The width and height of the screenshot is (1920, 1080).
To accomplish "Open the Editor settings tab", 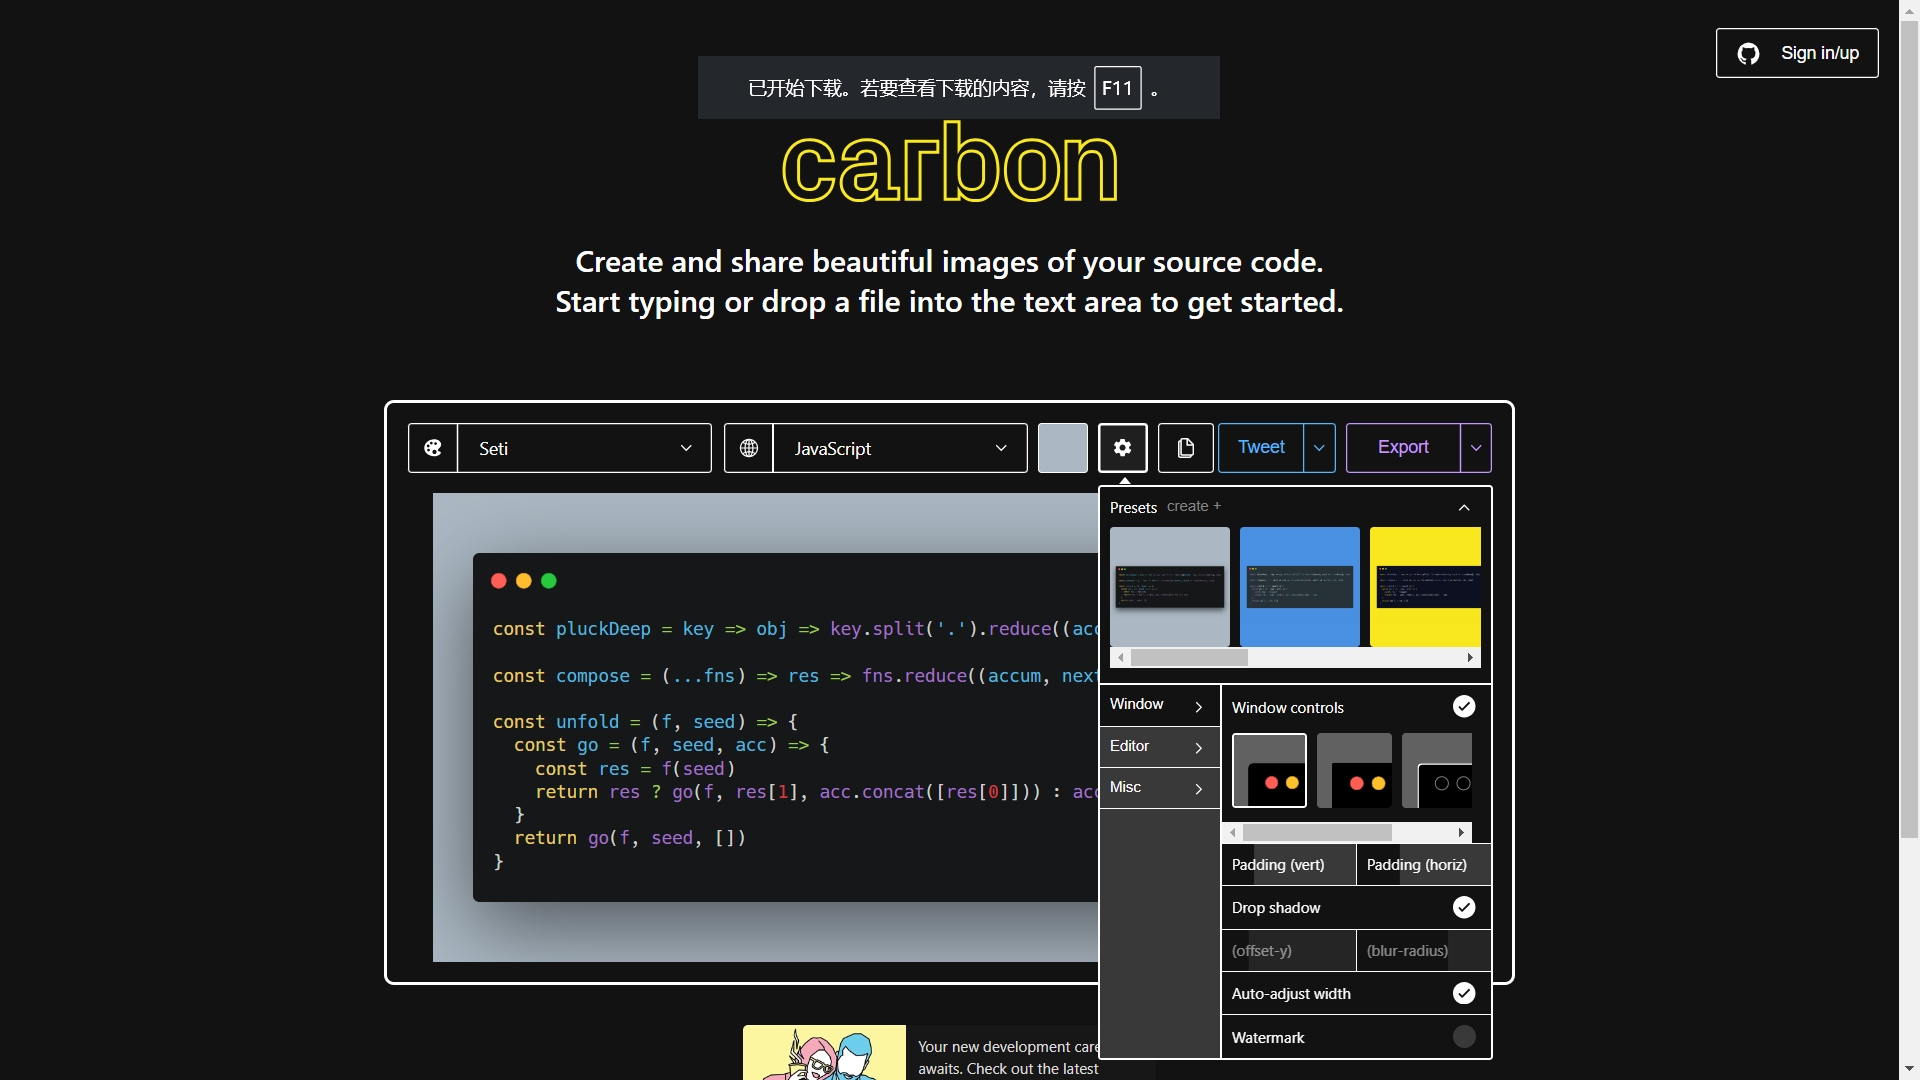I will [1159, 747].
